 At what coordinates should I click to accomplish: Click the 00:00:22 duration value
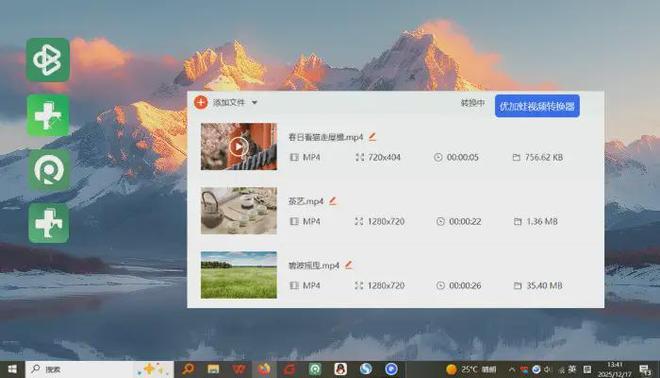[465, 221]
